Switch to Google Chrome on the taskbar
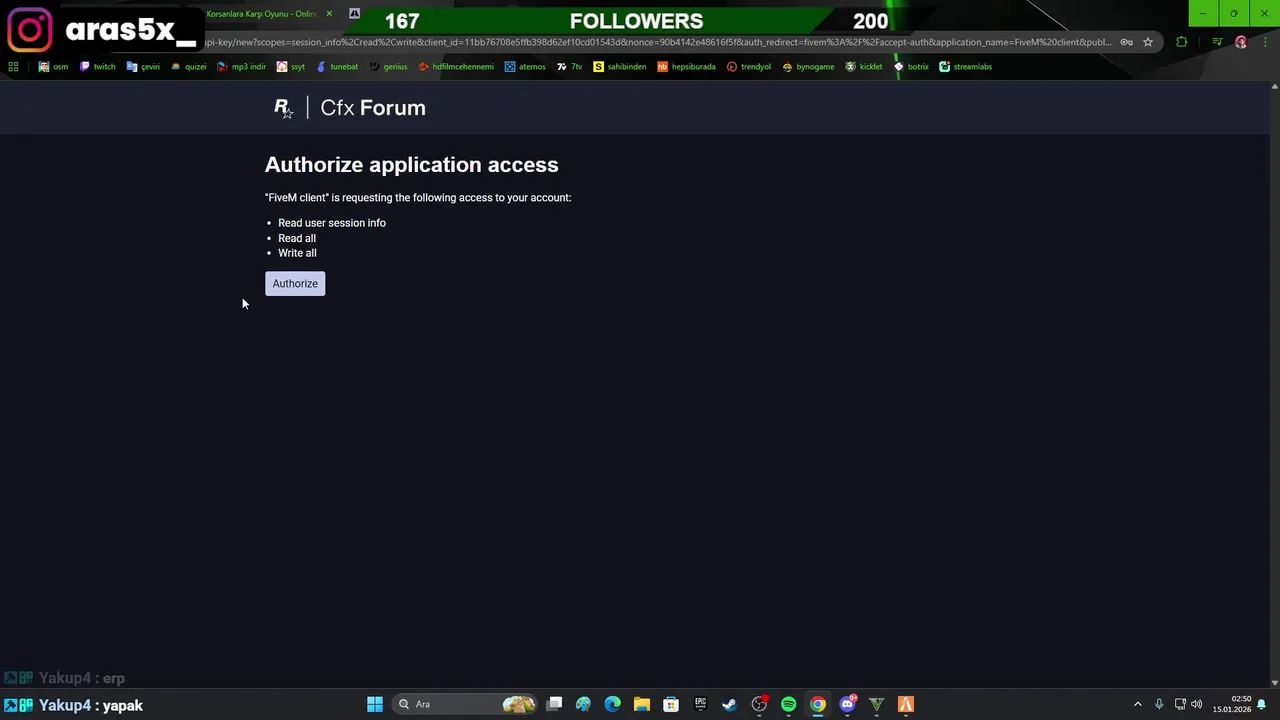Image resolution: width=1280 pixels, height=720 pixels. pos(818,705)
